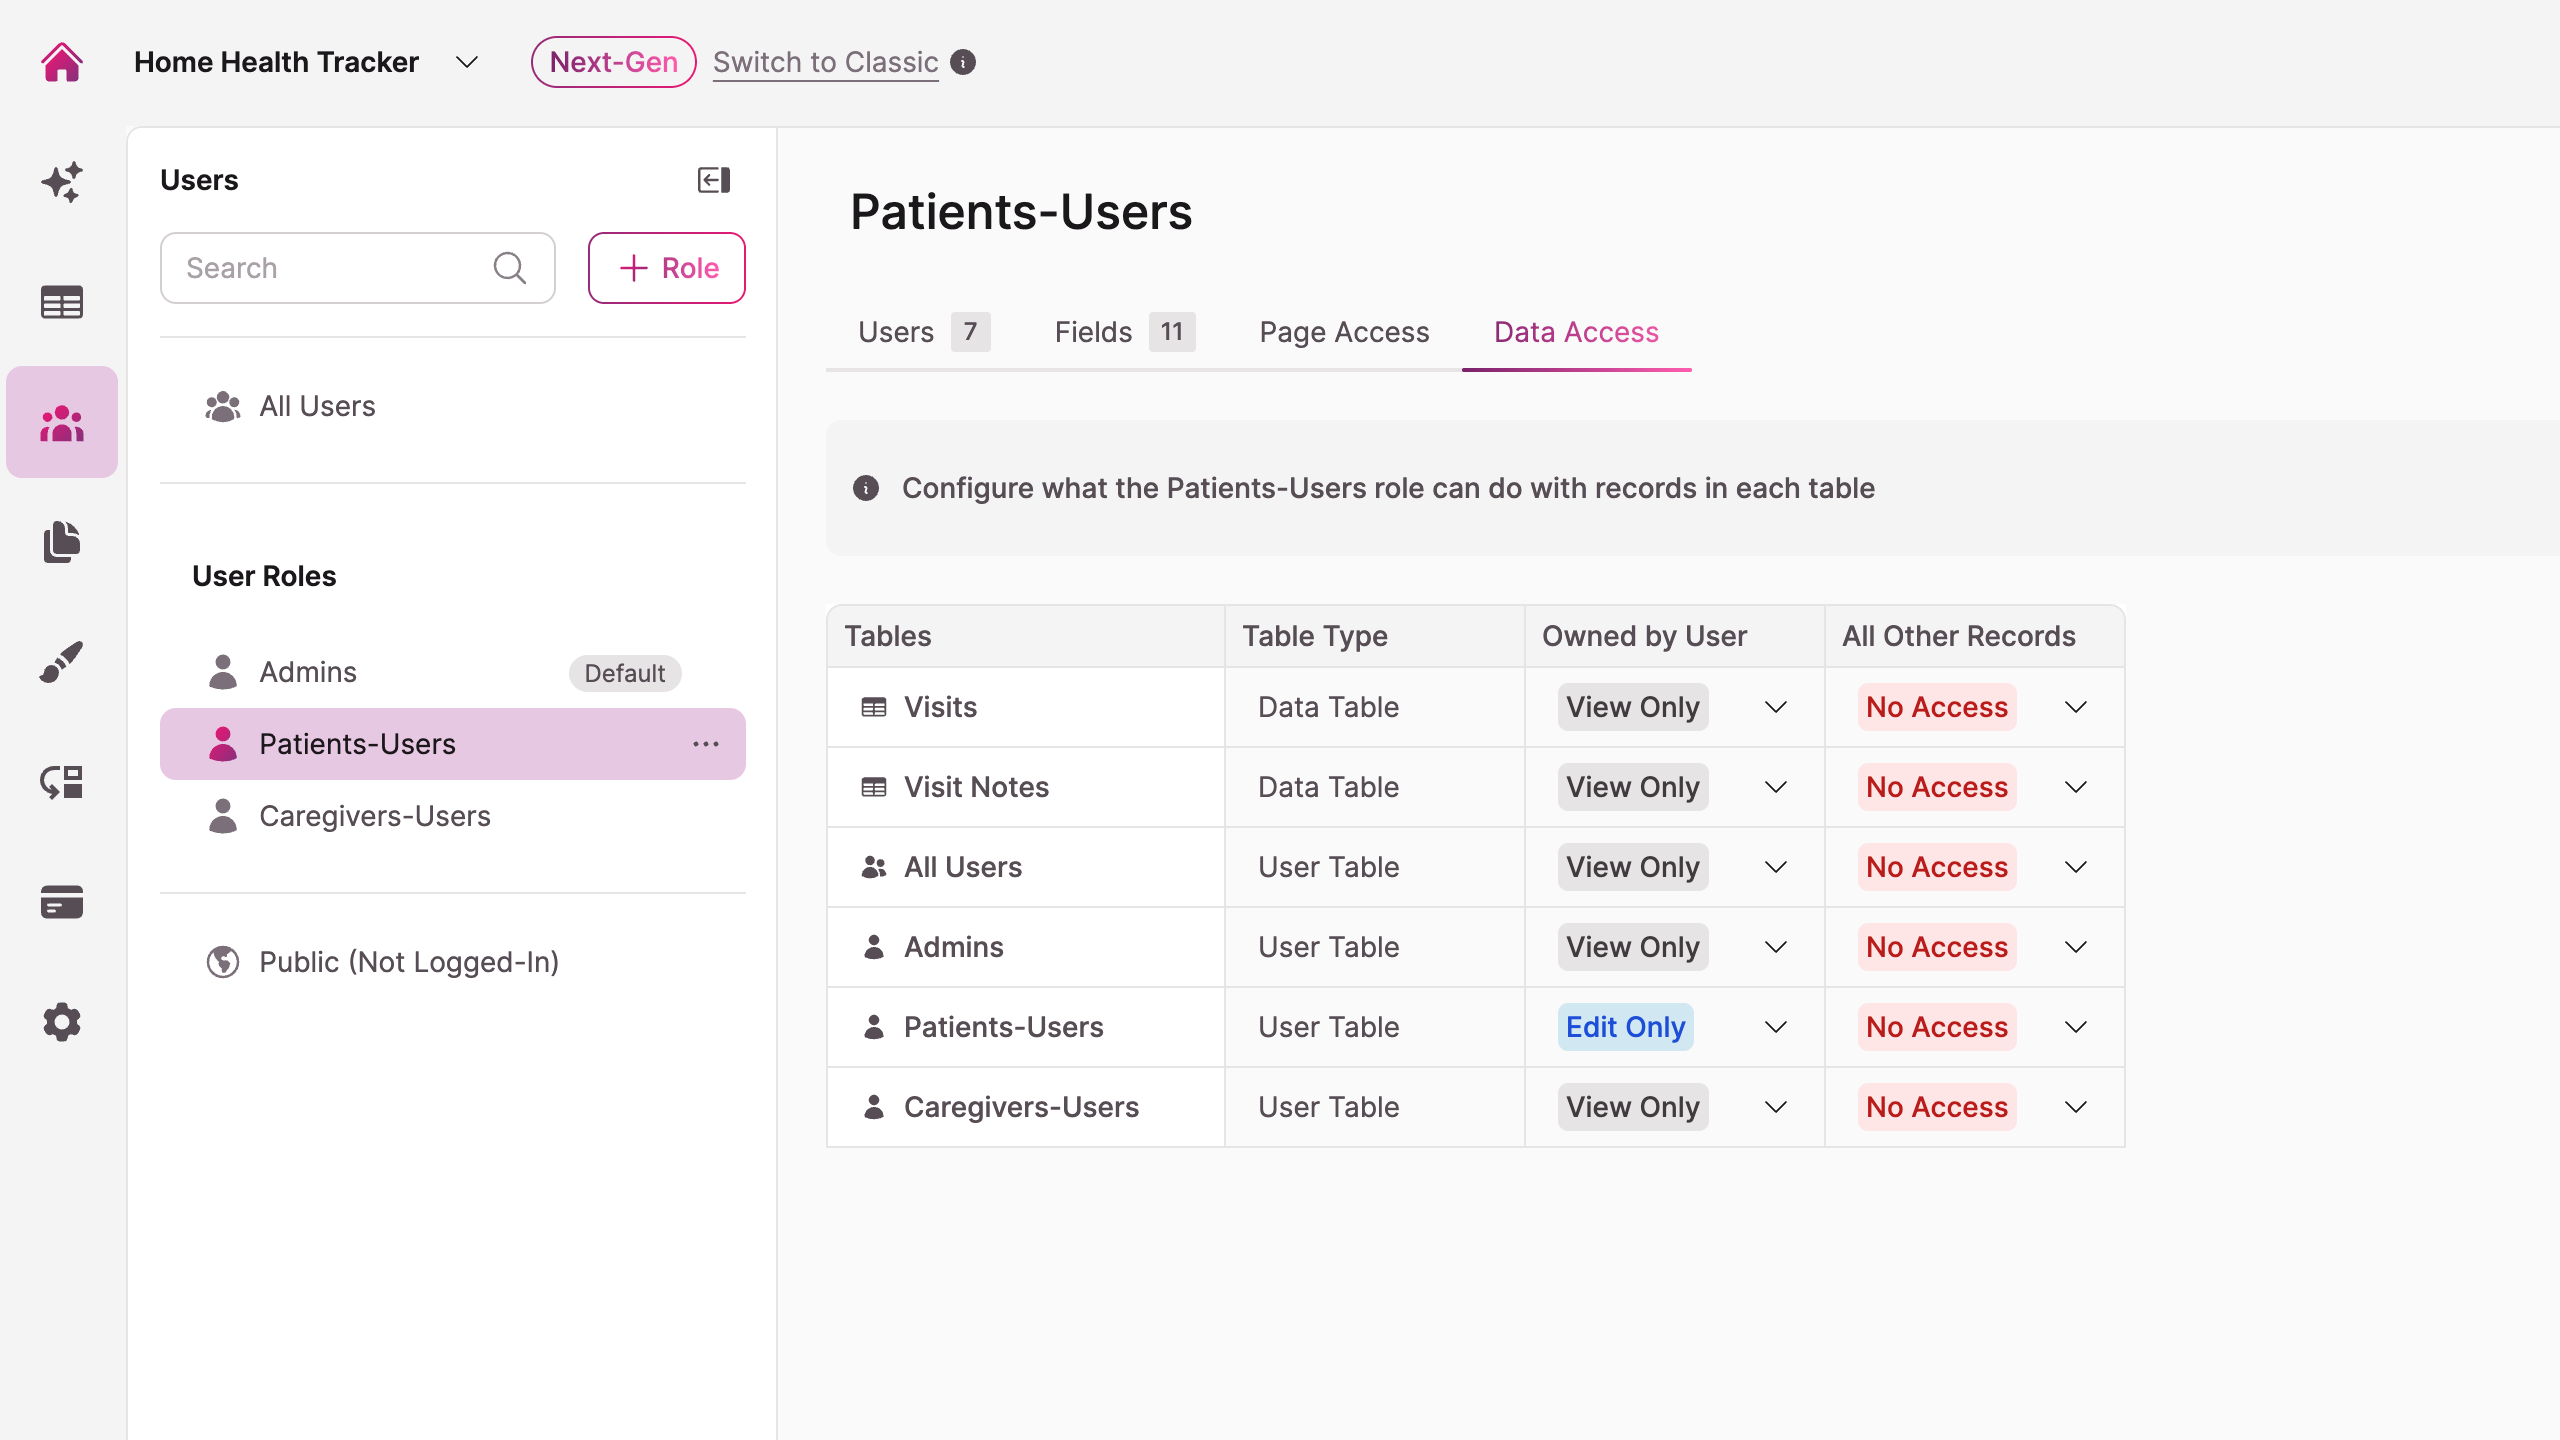Open the Patients-Users role three-dot menu
The height and width of the screenshot is (1440, 2560).
coord(706,744)
